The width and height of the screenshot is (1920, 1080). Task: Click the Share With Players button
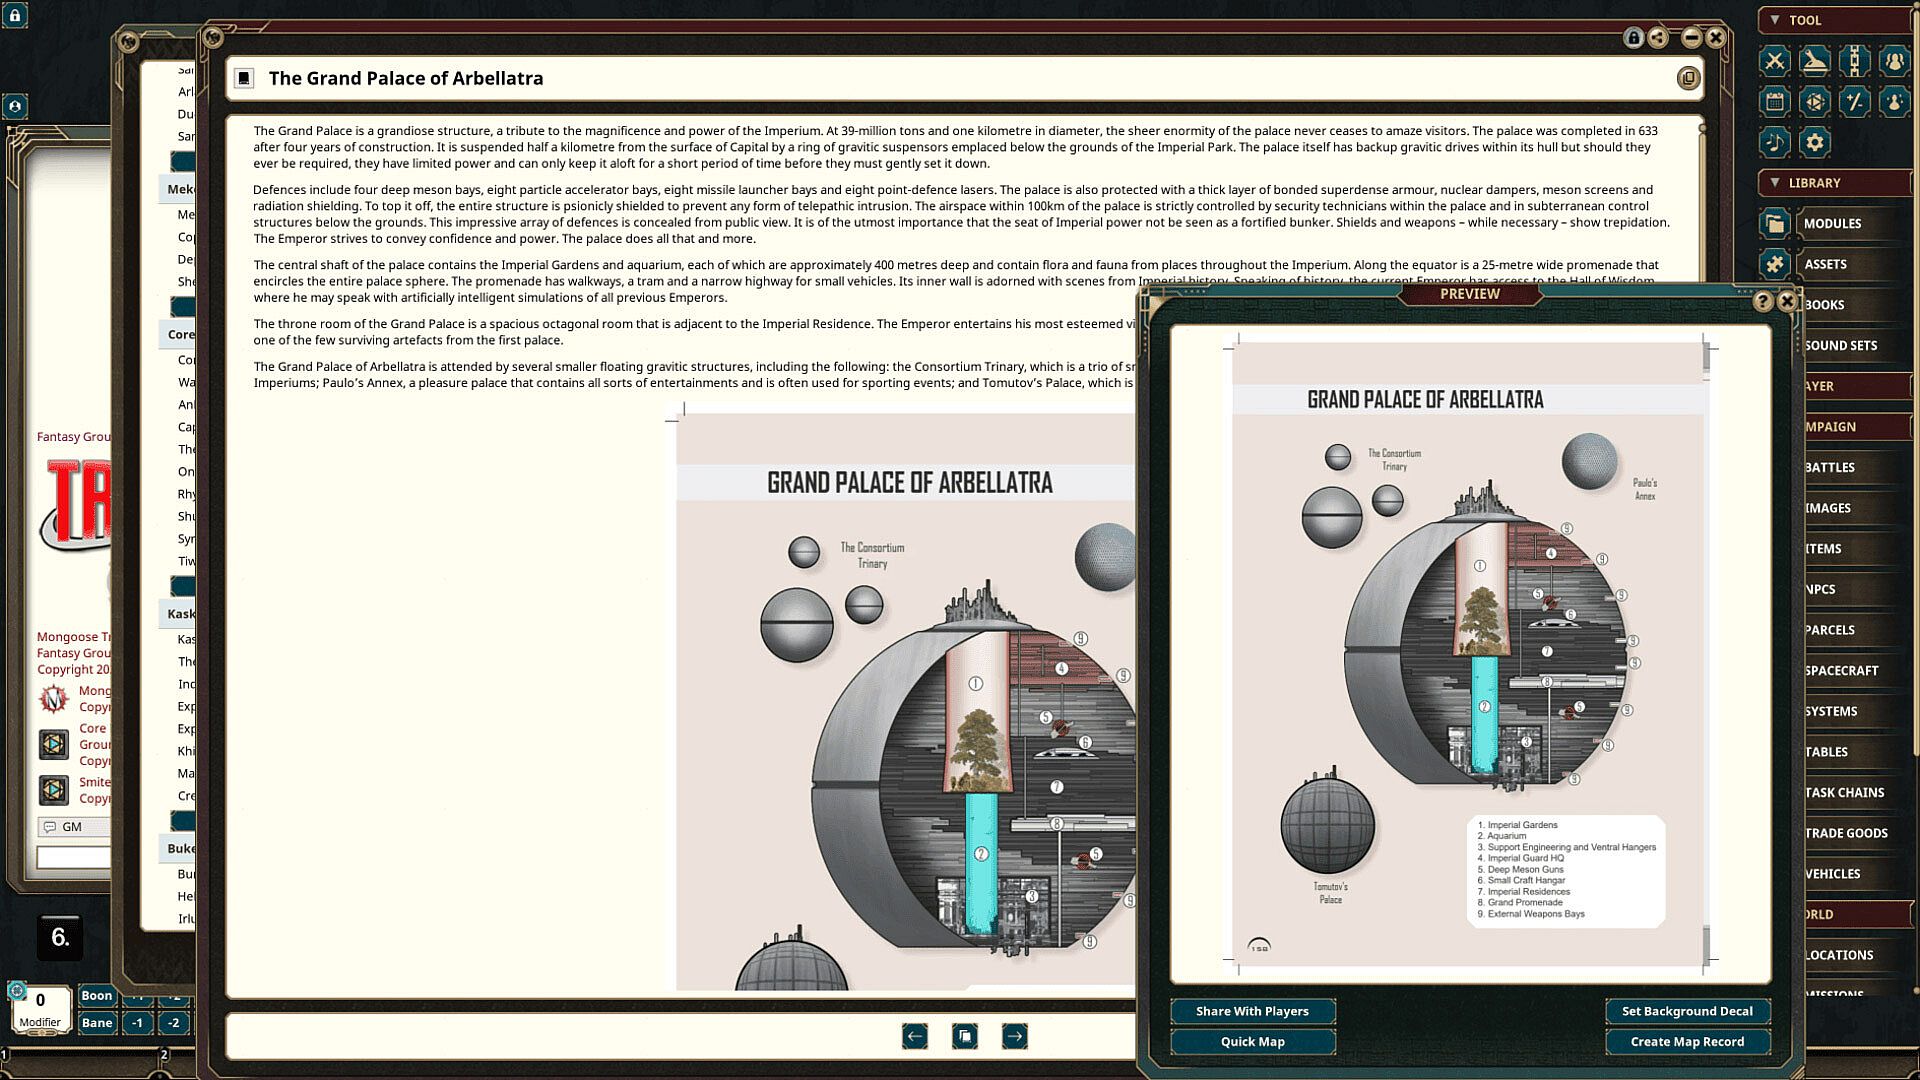point(1252,1011)
